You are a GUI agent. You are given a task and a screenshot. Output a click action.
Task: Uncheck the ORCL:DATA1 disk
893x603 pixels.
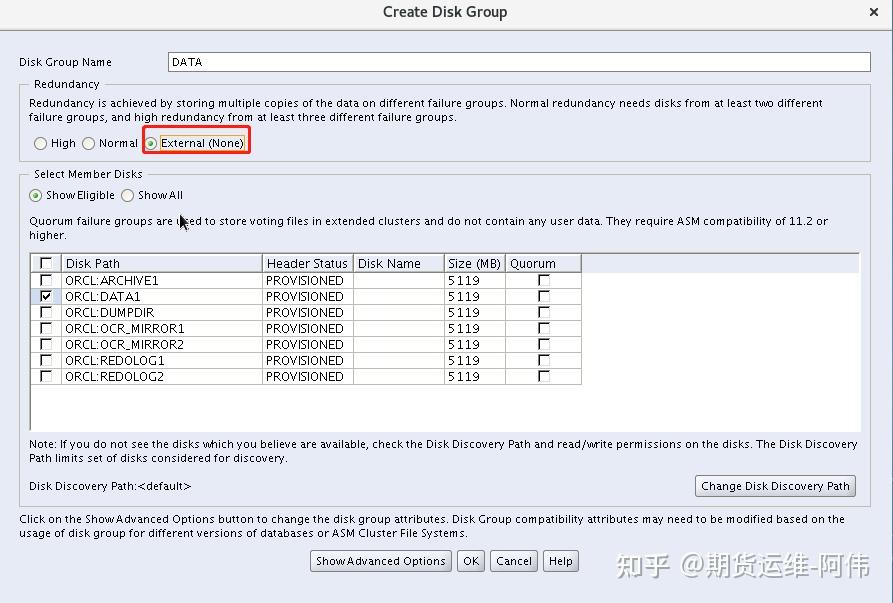tap(45, 296)
